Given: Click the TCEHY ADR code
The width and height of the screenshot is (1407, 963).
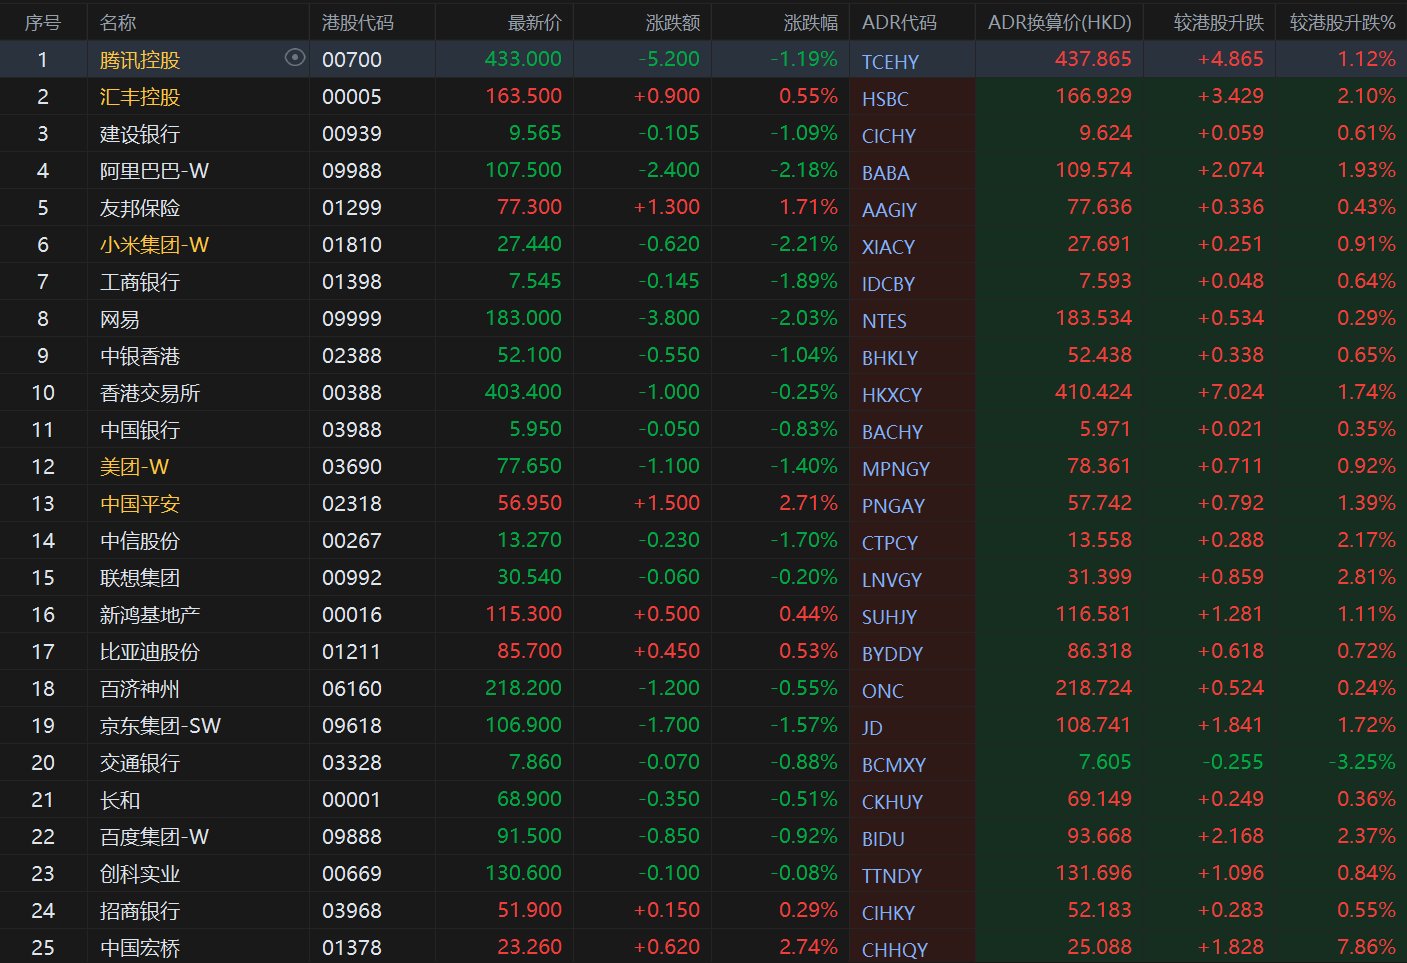Looking at the screenshot, I should tap(890, 62).
